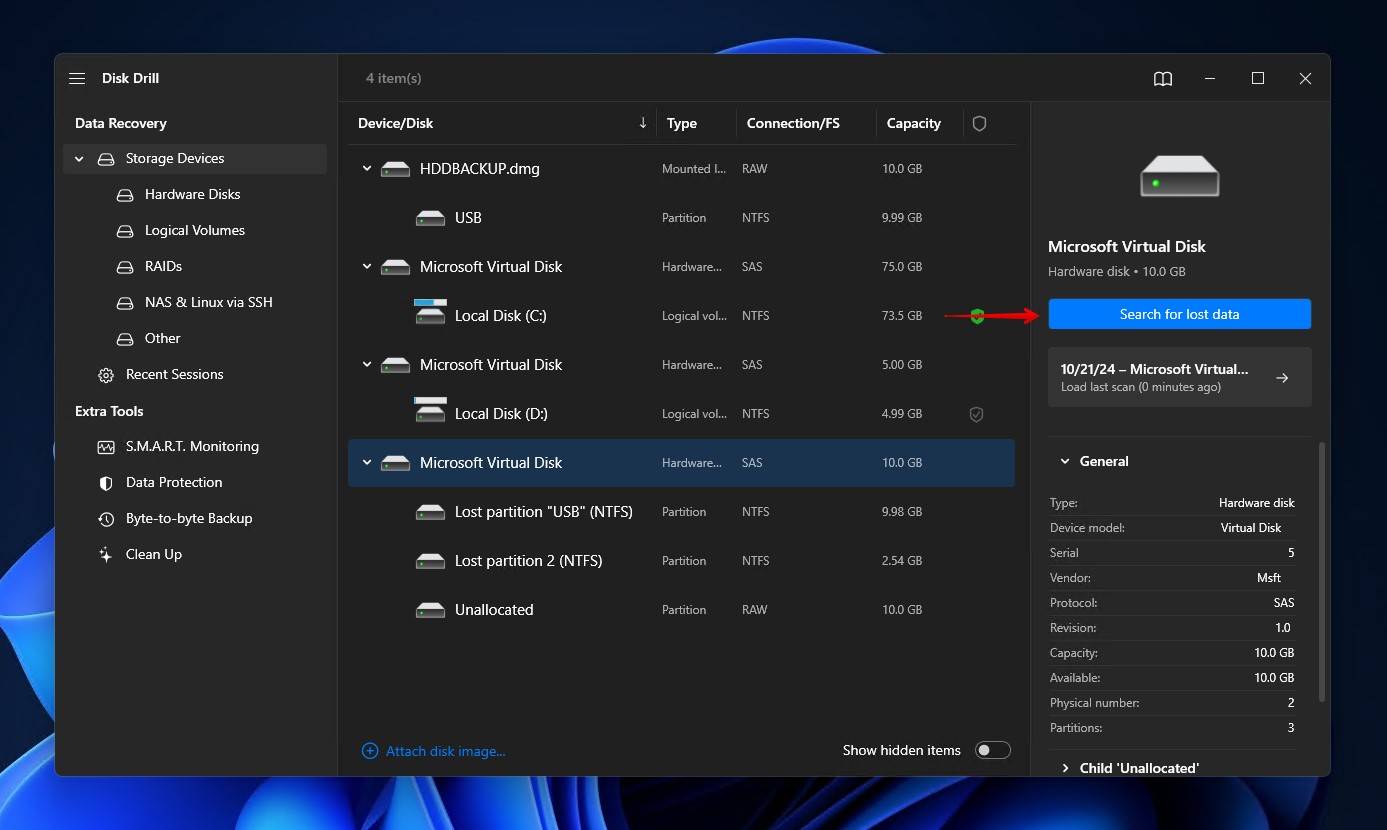Image resolution: width=1387 pixels, height=830 pixels.
Task: Click the 9.98 GB capacity value
Action: tap(902, 512)
